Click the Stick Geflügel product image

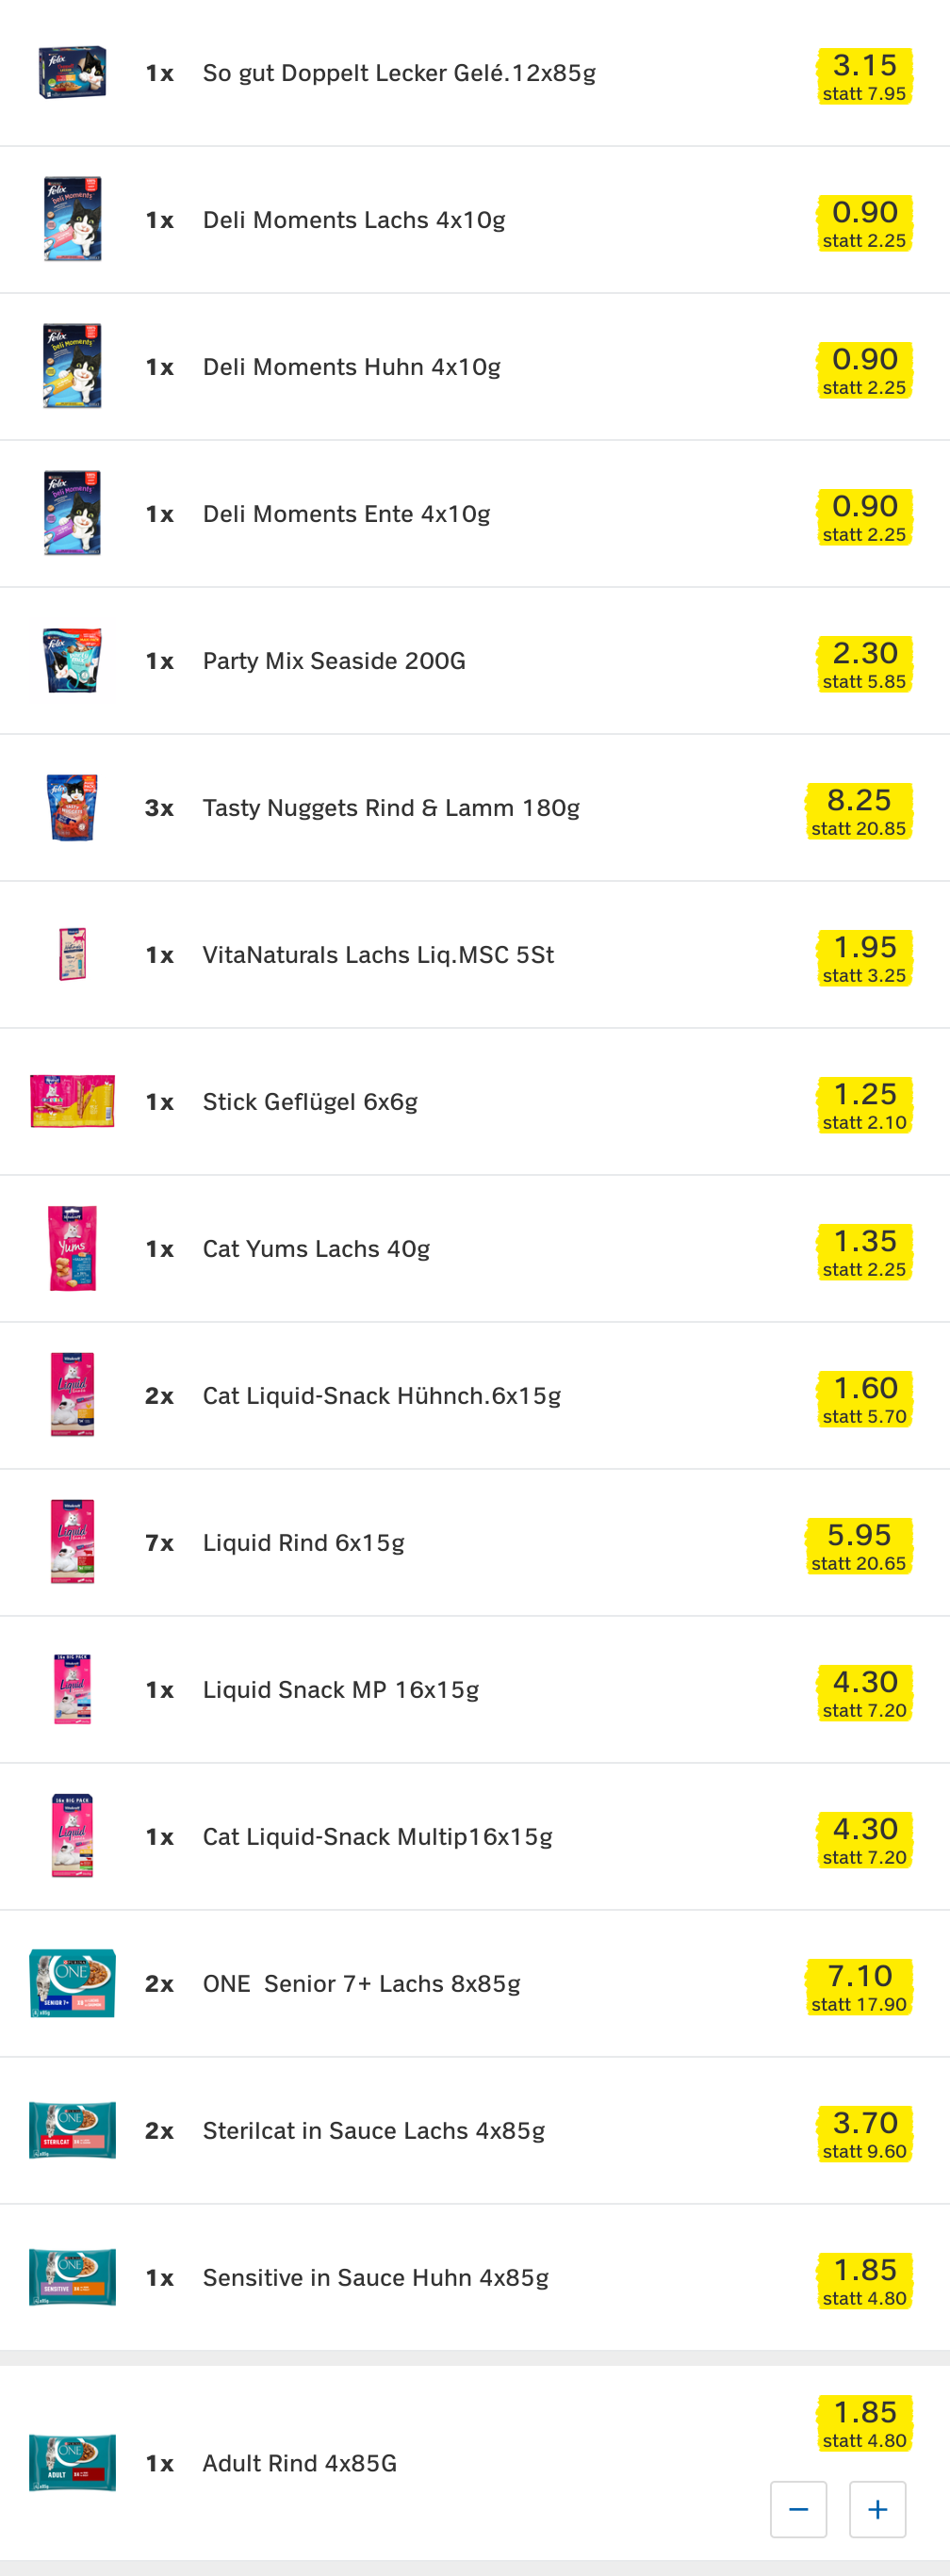[x=72, y=1101]
